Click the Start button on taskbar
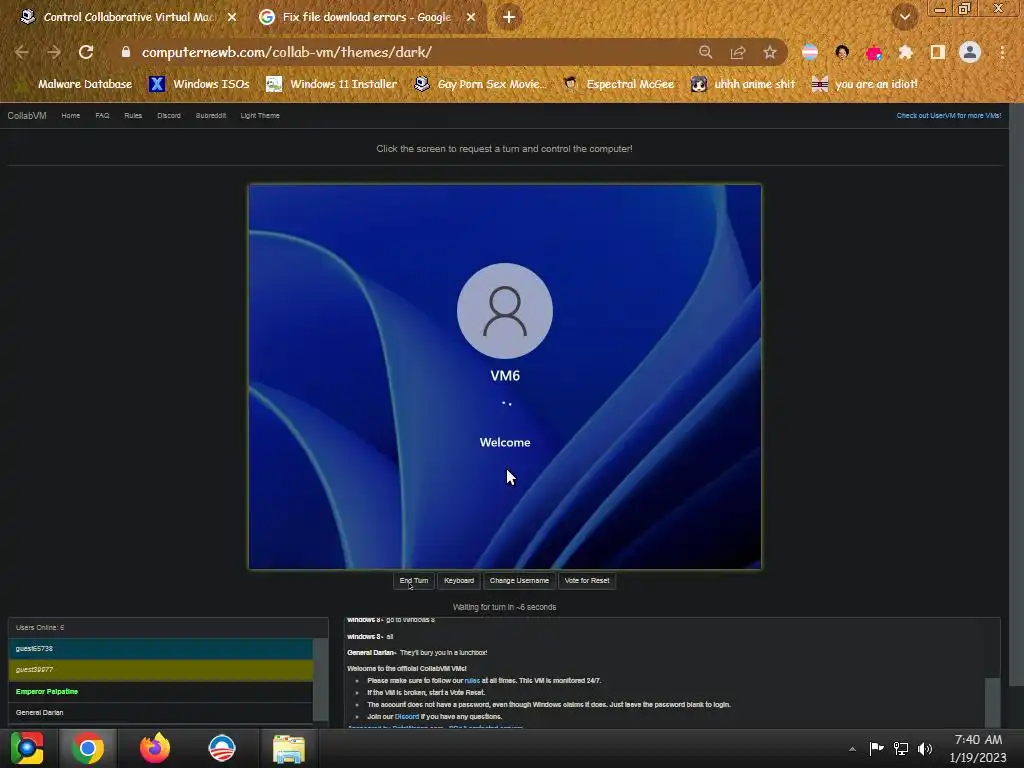 (x=27, y=748)
